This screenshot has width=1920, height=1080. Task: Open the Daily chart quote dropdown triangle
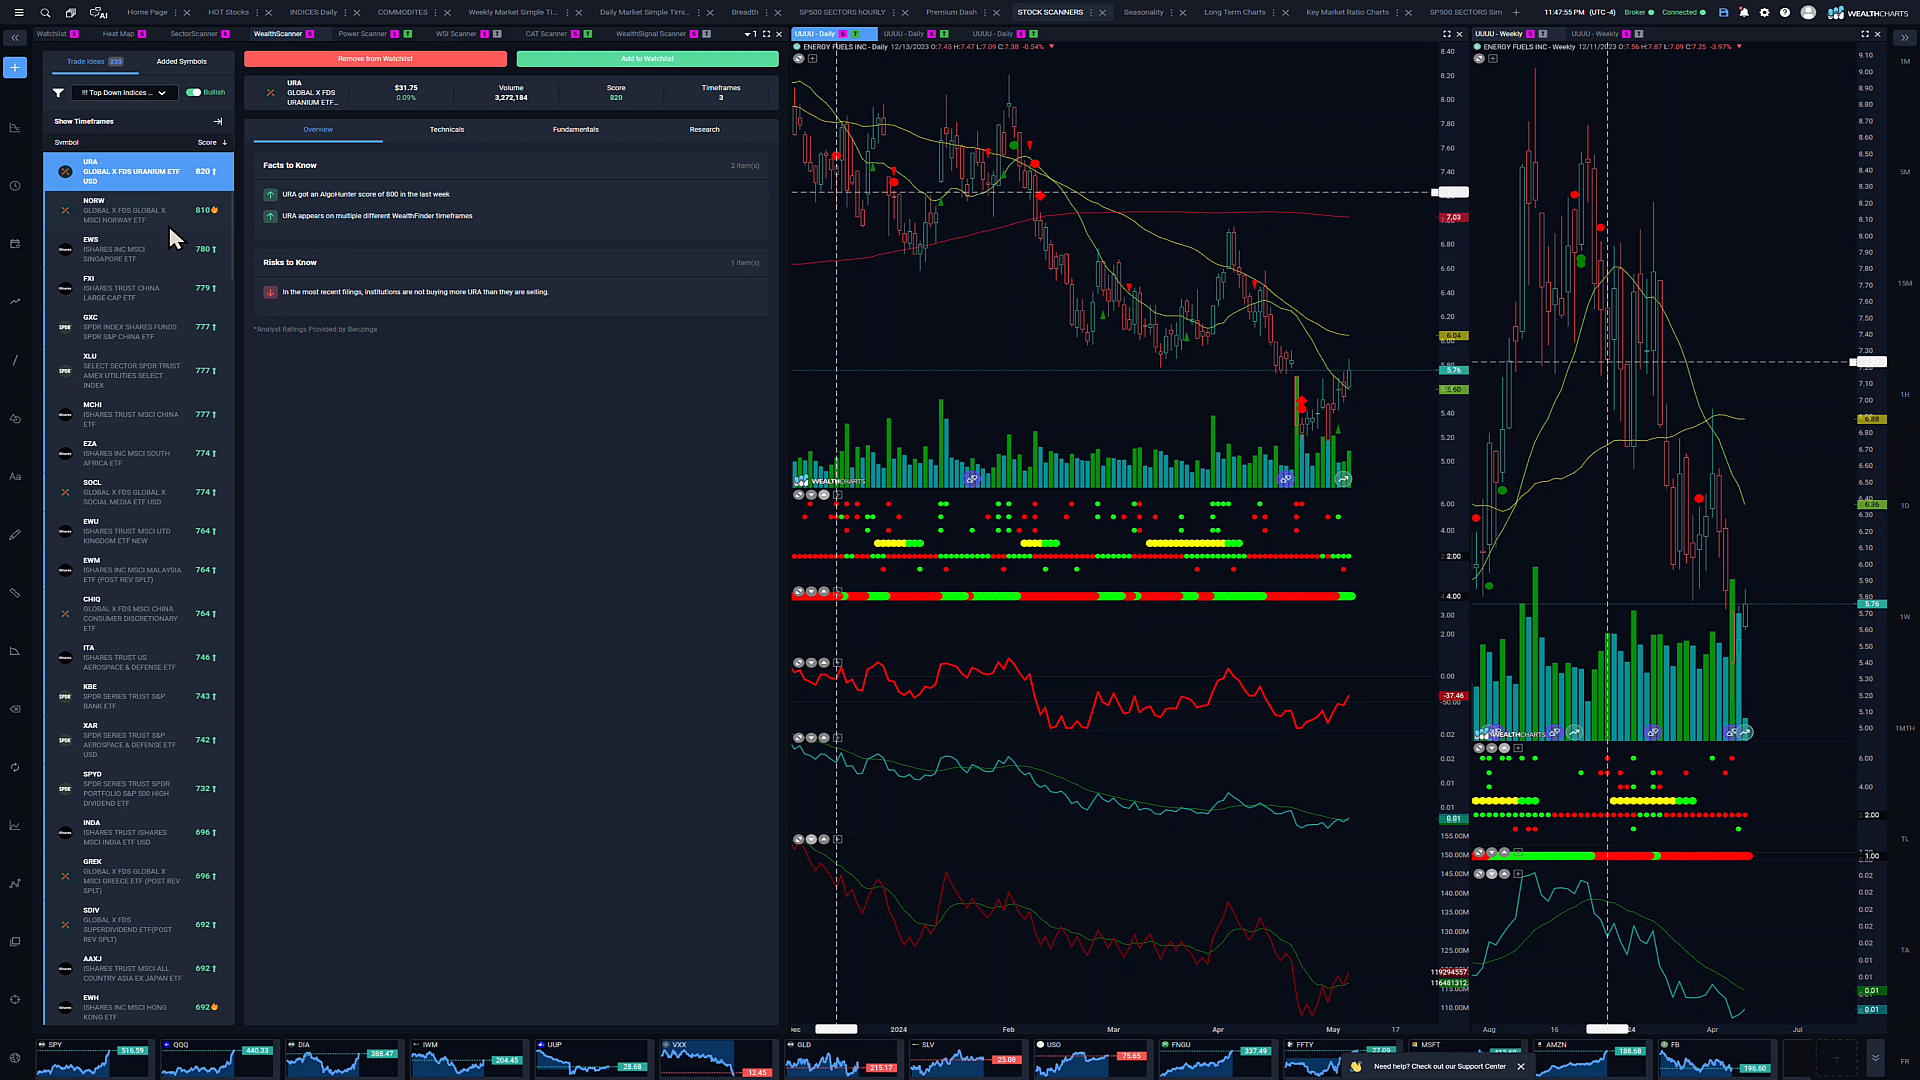[1051, 47]
